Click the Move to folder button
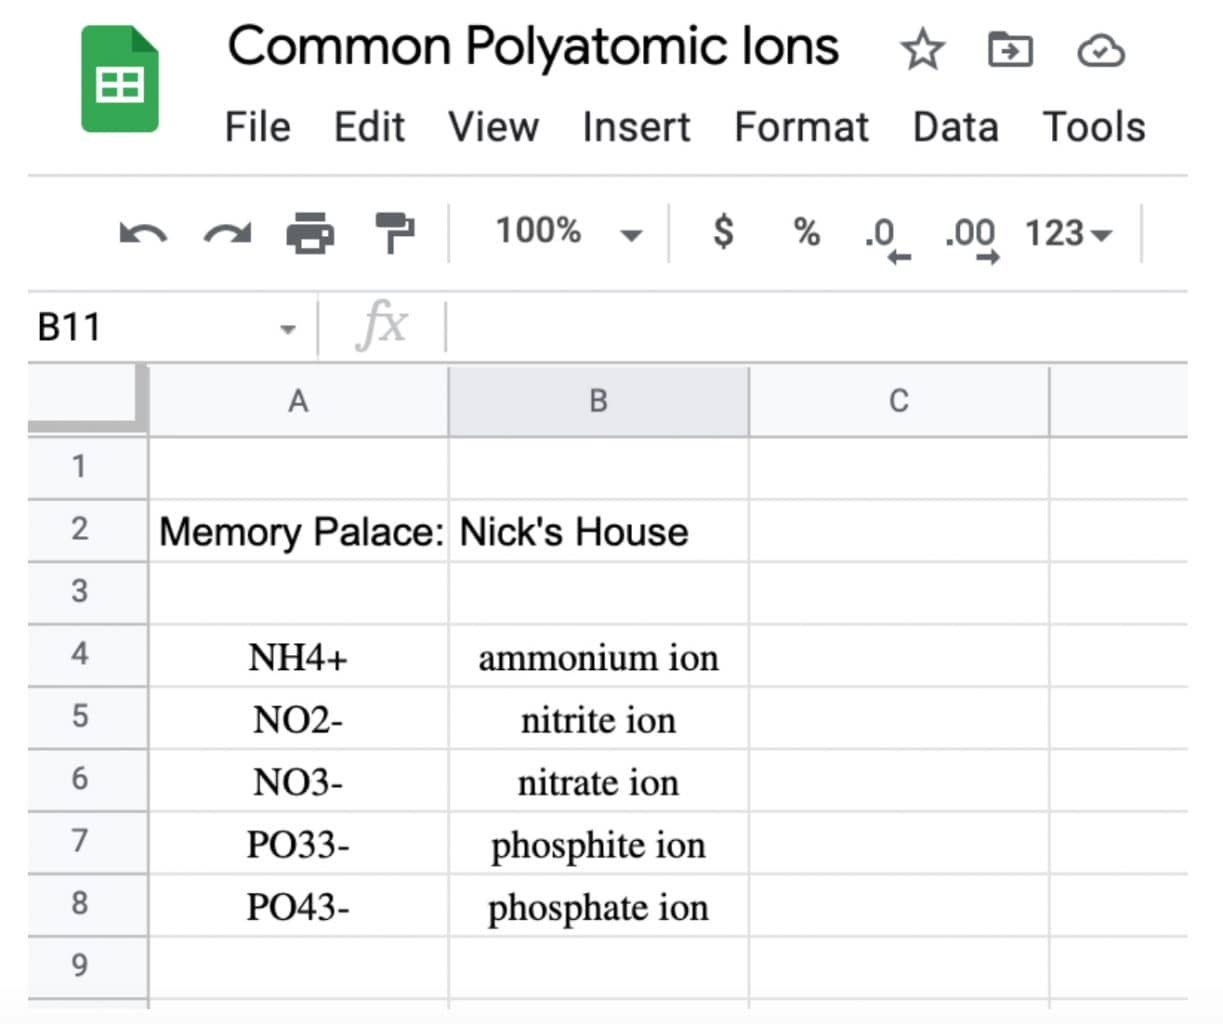Image resolution: width=1223 pixels, height=1024 pixels. point(1010,48)
